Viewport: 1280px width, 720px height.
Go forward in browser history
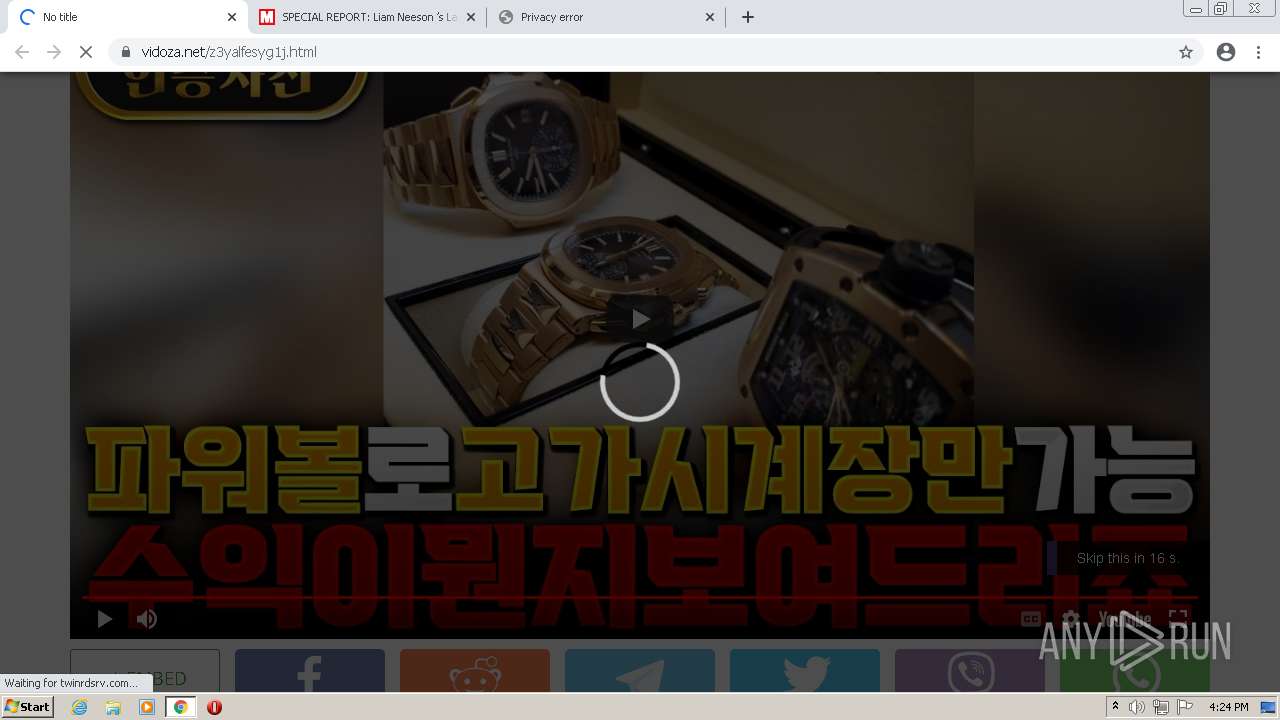click(54, 52)
